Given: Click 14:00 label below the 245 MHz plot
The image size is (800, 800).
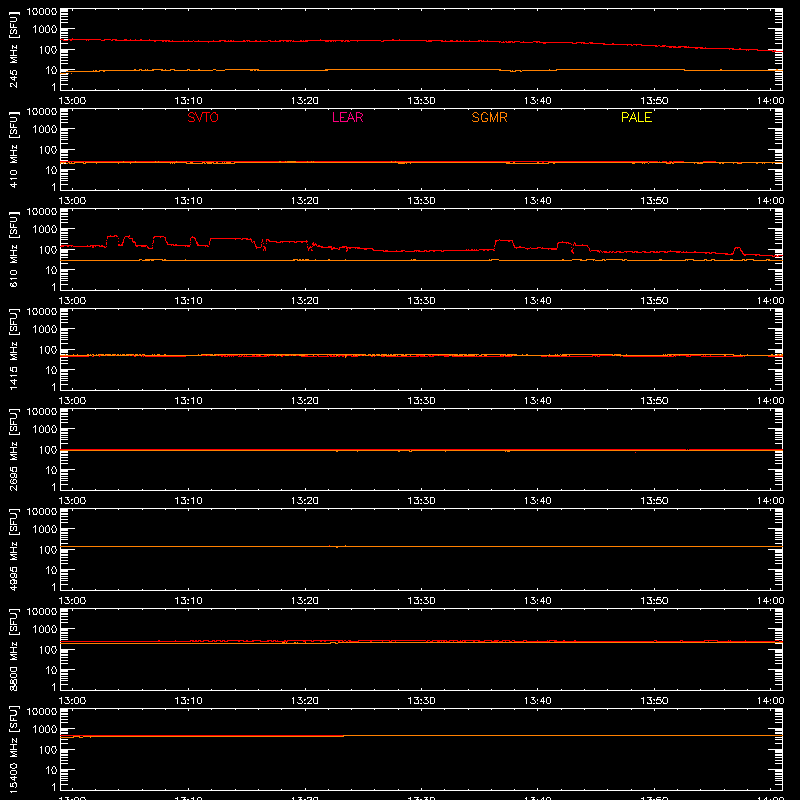Looking at the screenshot, I should pyautogui.click(x=770, y=101).
